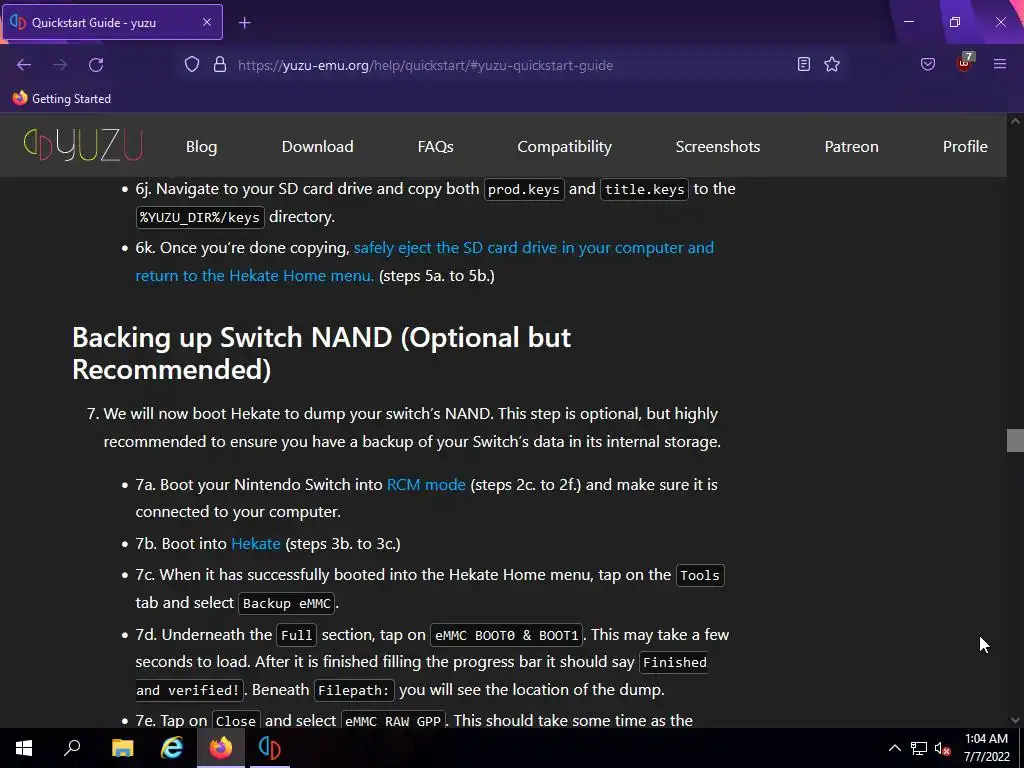Follow the Hekate link in step 7b

pos(255,543)
